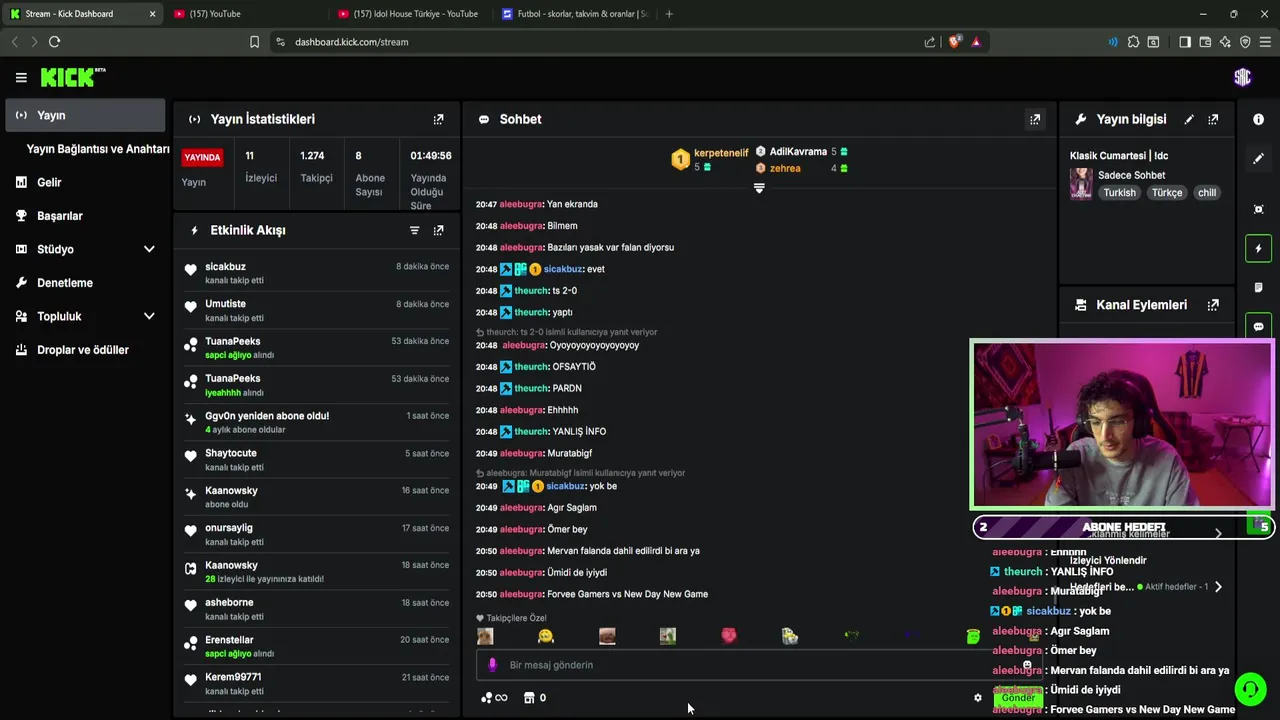This screenshot has width=1280, height=720.
Task: Open a new browser tab
Action: click(x=669, y=14)
